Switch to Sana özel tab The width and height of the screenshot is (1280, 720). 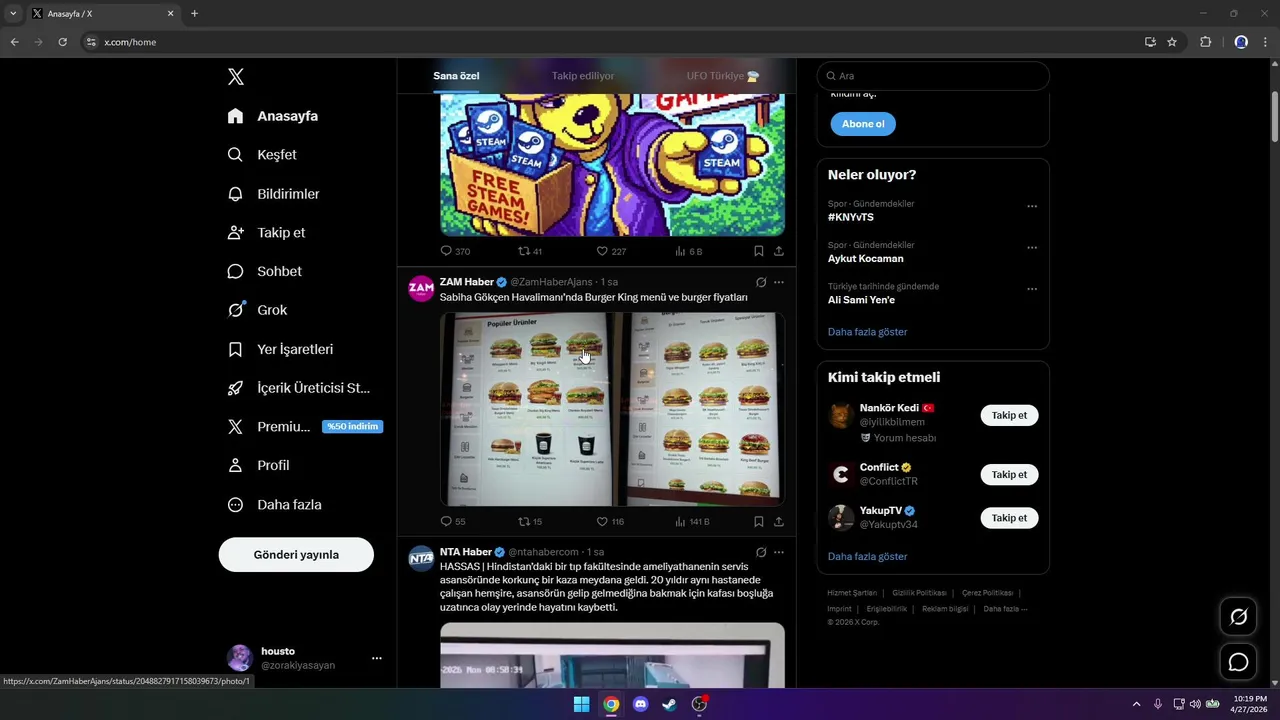pyautogui.click(x=456, y=76)
